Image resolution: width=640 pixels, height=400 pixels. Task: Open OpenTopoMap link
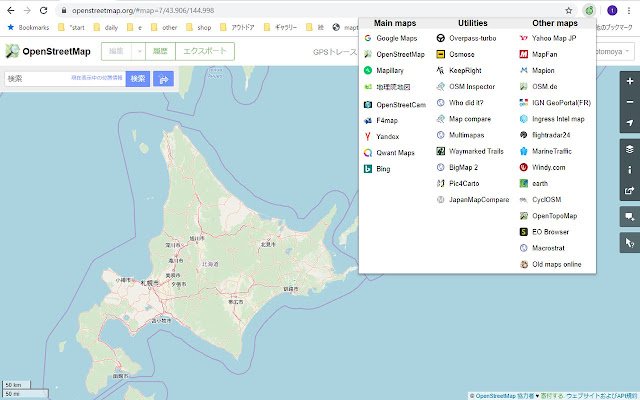548,216
